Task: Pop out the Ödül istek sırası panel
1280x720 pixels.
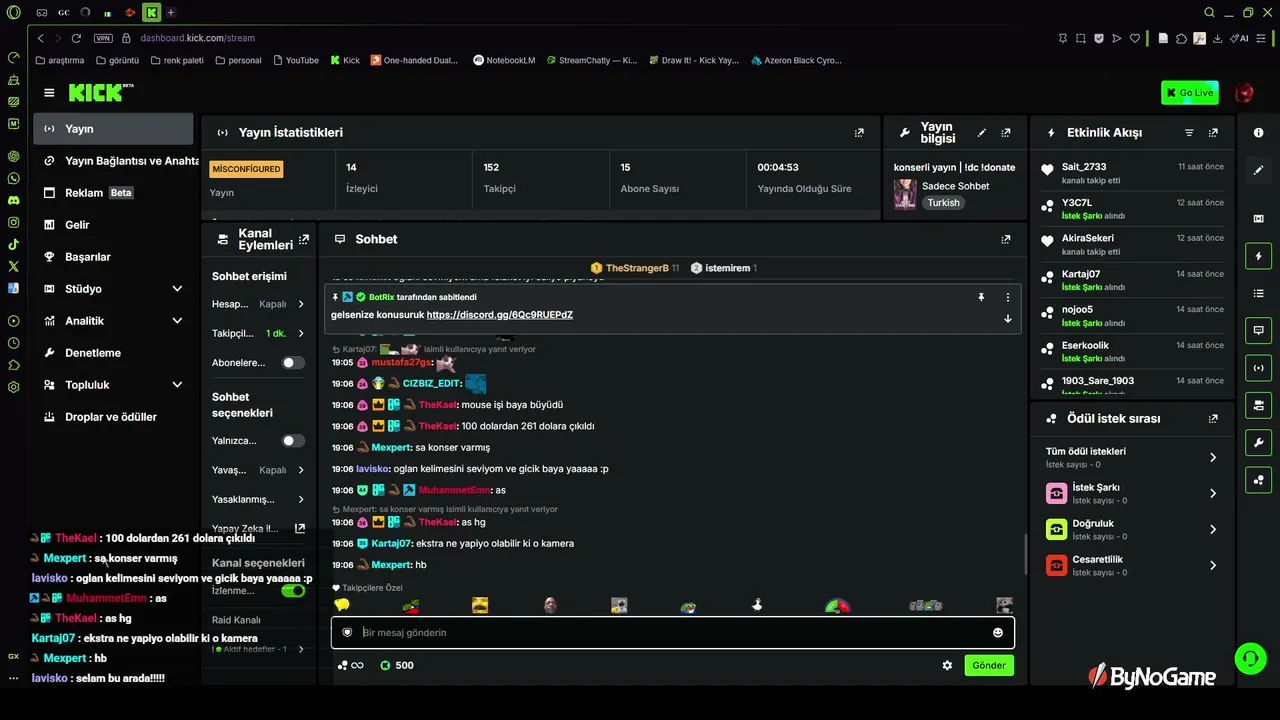Action: [x=1213, y=419]
